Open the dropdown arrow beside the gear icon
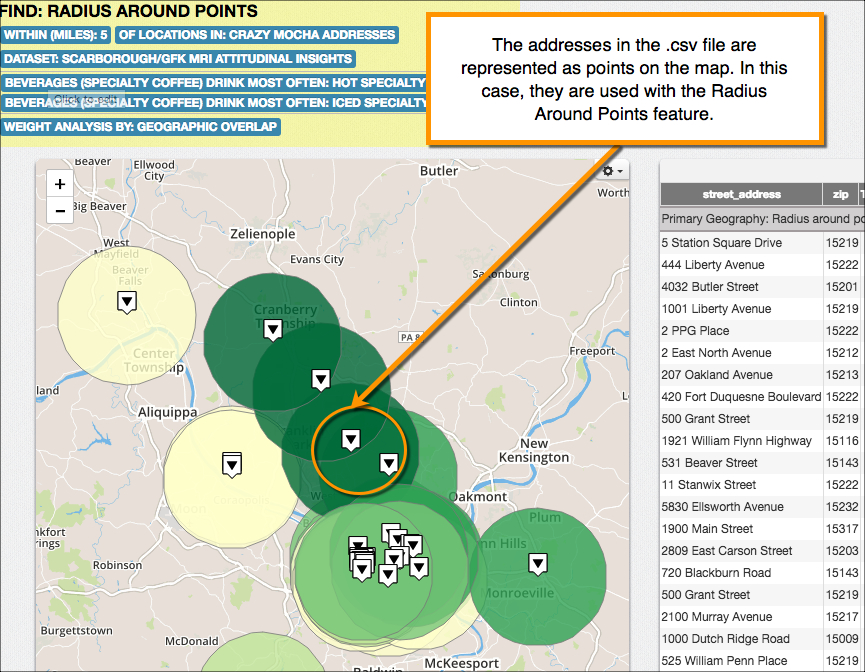Image resolution: width=865 pixels, height=672 pixels. coord(620,171)
